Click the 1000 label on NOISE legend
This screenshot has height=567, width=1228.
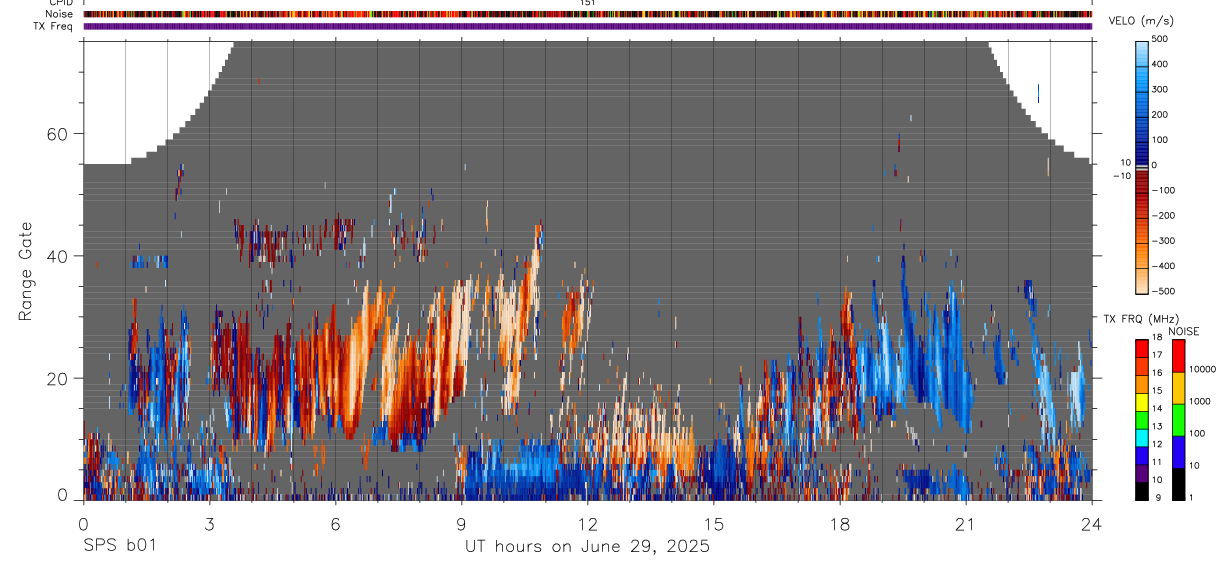click(x=1201, y=402)
